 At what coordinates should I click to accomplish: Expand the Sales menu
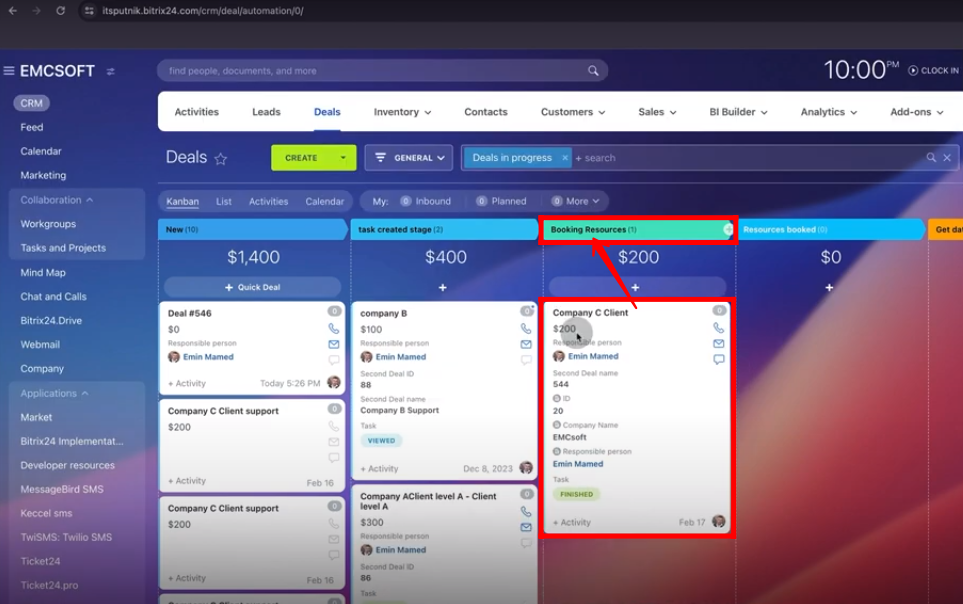(657, 112)
